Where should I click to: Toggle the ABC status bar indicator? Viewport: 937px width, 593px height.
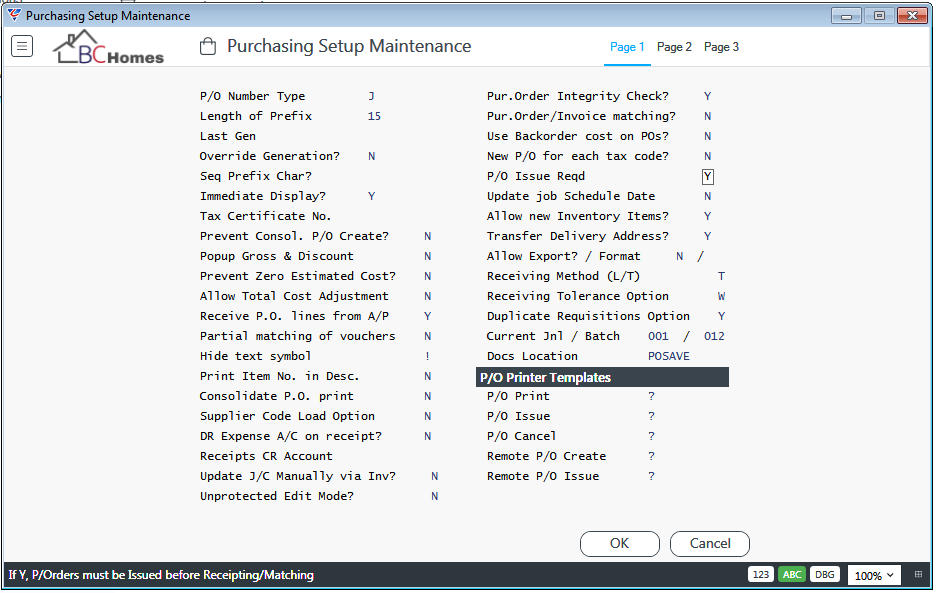pos(792,575)
